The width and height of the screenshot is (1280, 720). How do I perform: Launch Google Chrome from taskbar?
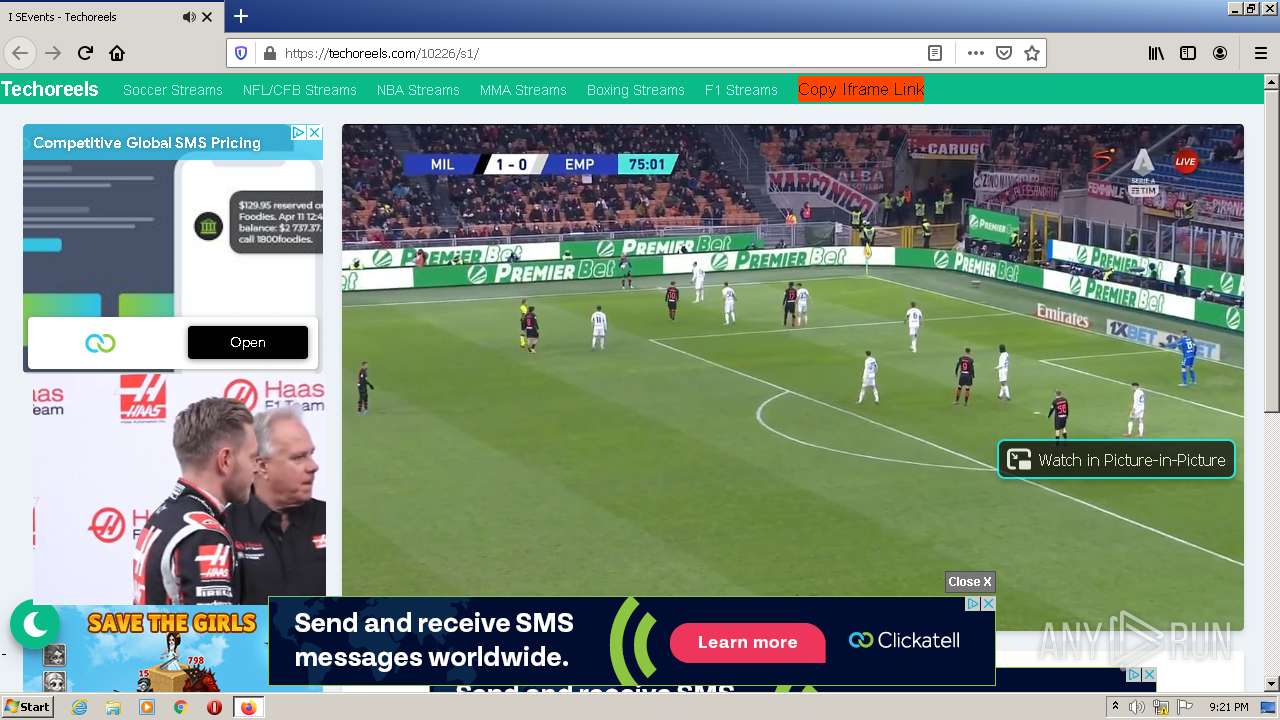[x=180, y=707]
